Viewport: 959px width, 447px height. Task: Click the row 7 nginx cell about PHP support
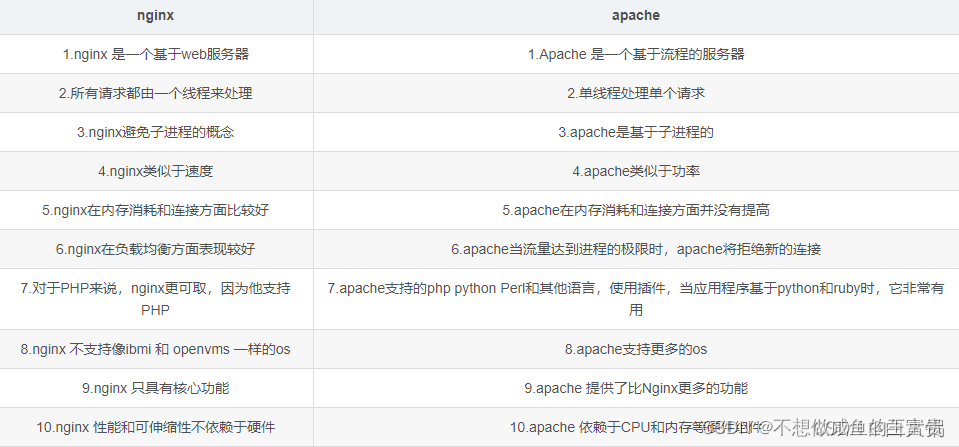(x=156, y=299)
